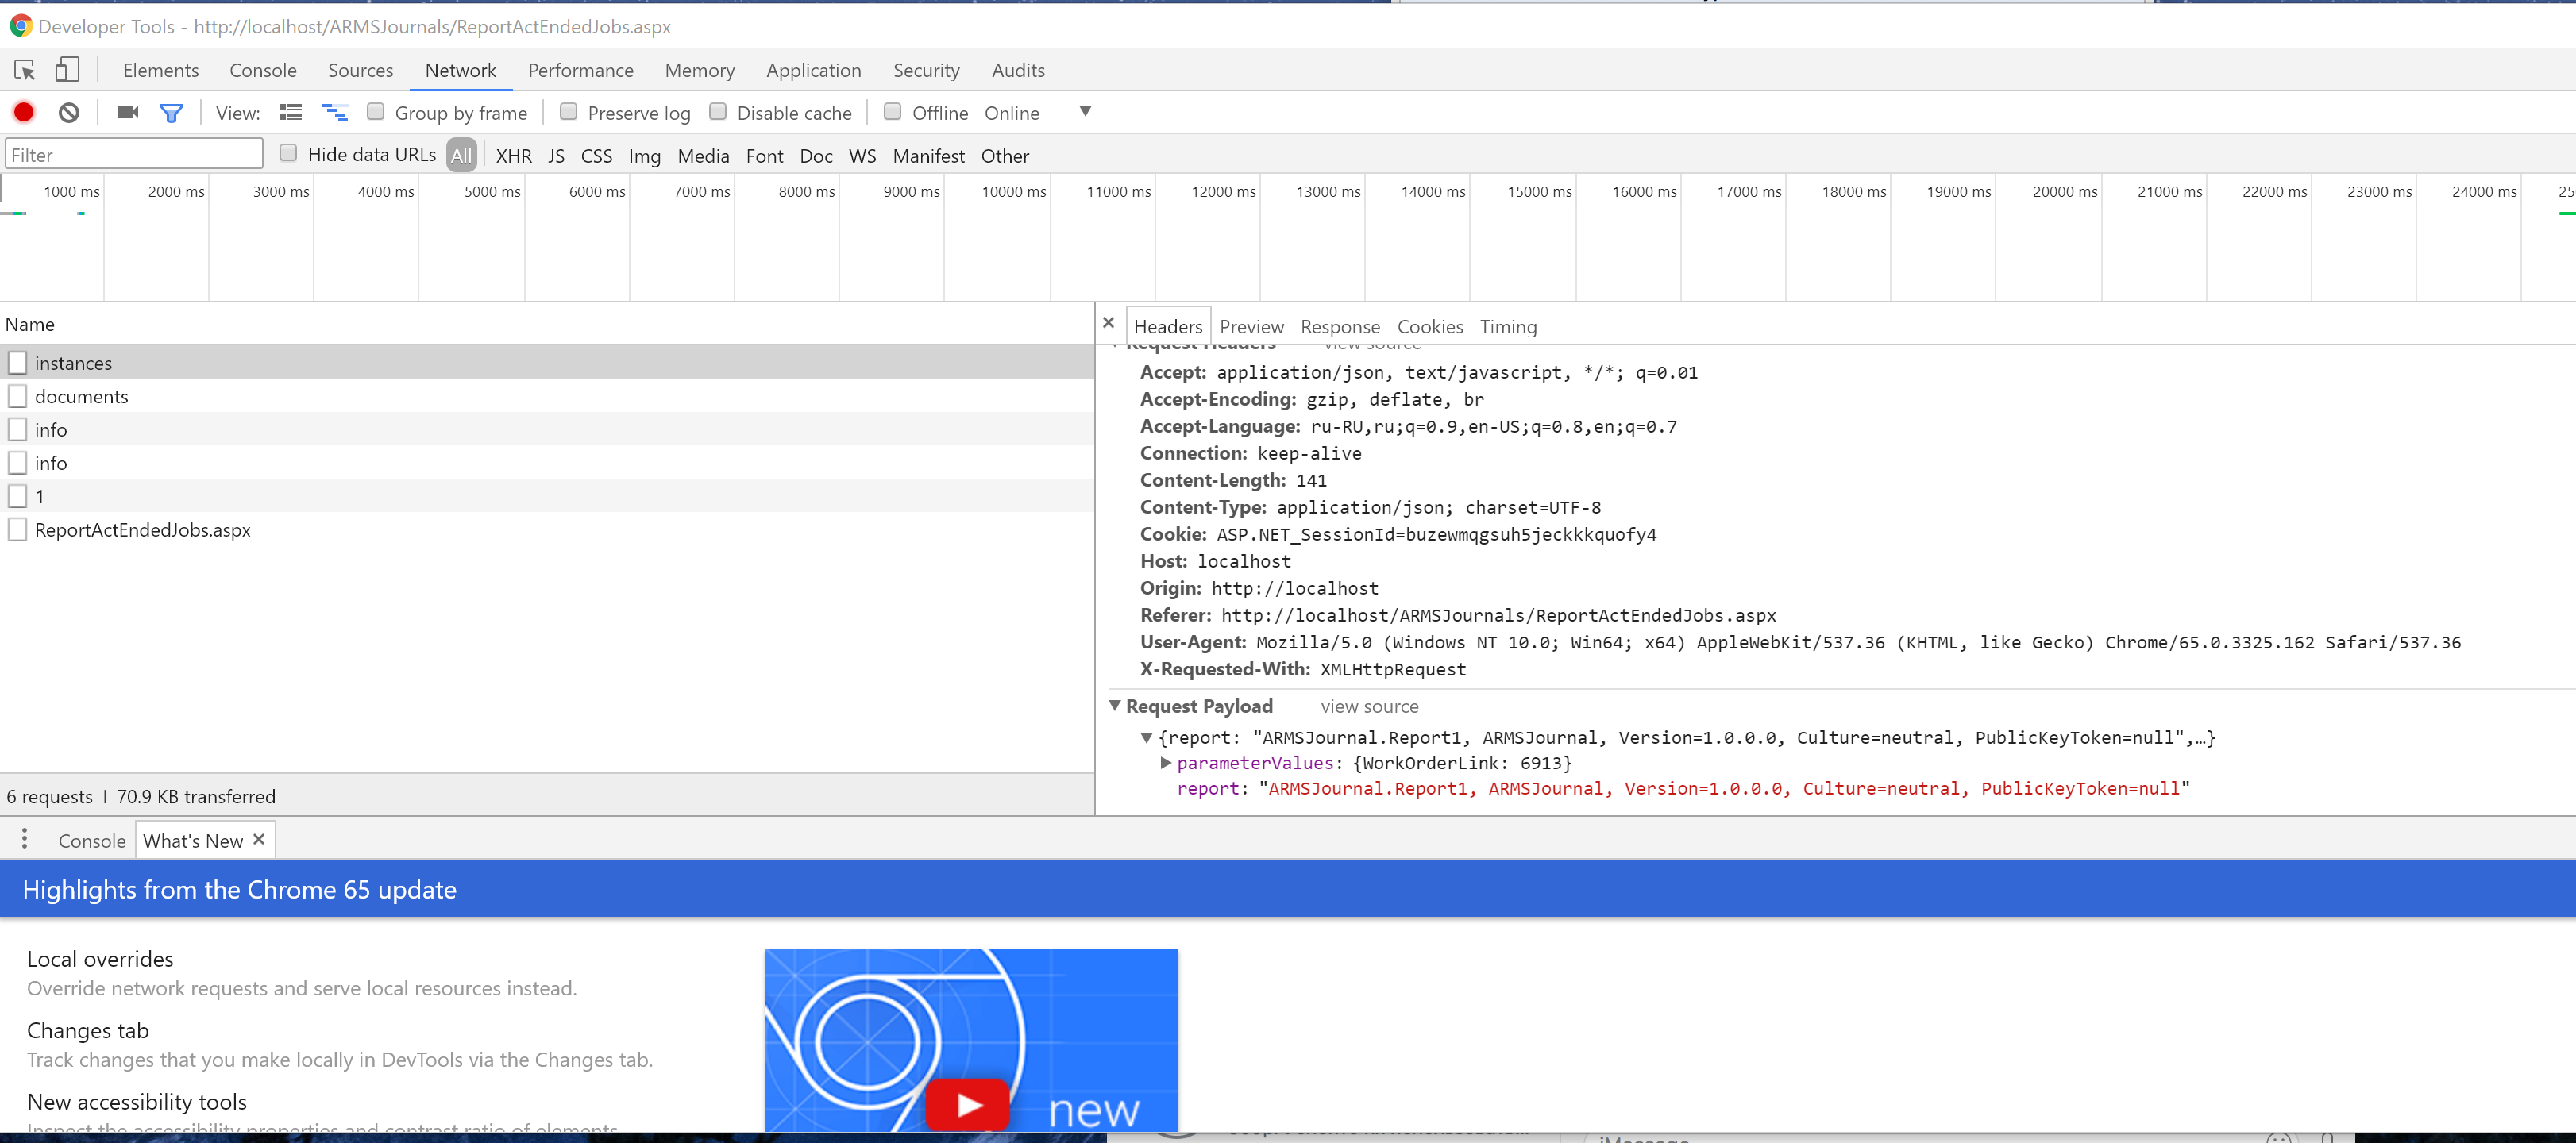Tick the Hide data URLs checkbox
This screenshot has width=2576, height=1143.
click(288, 153)
